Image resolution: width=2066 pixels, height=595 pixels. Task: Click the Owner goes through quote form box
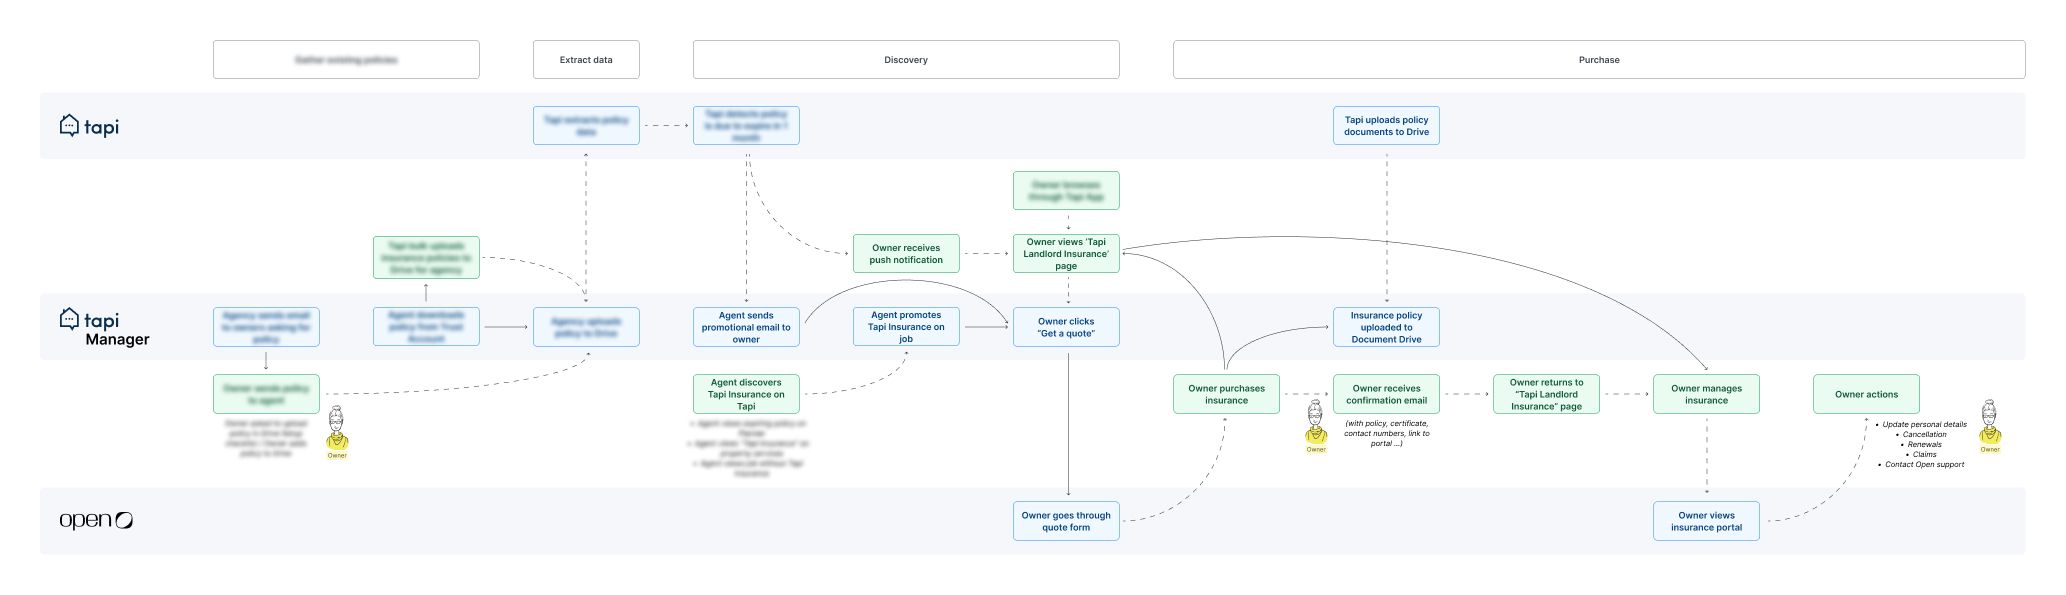(x=1066, y=521)
